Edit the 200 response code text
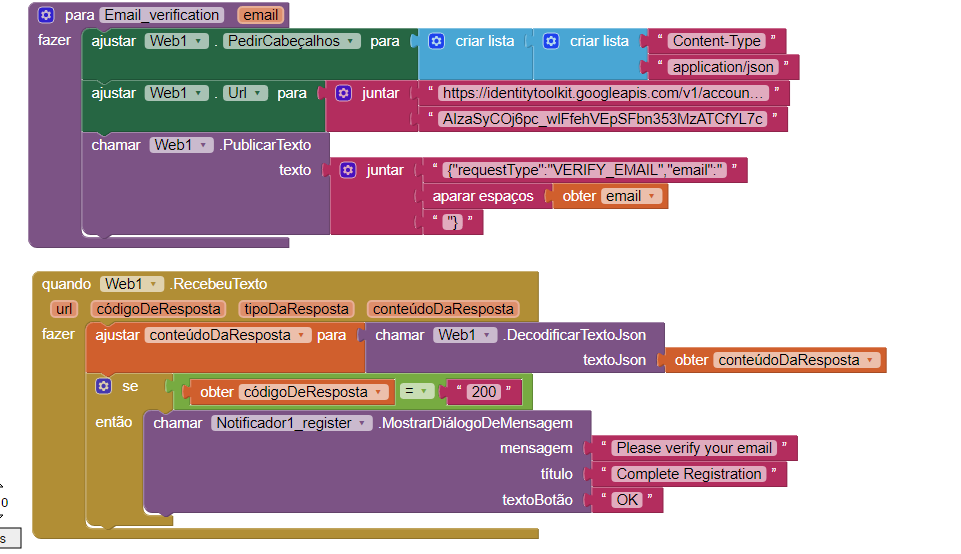The width and height of the screenshot is (961, 554). pos(484,392)
